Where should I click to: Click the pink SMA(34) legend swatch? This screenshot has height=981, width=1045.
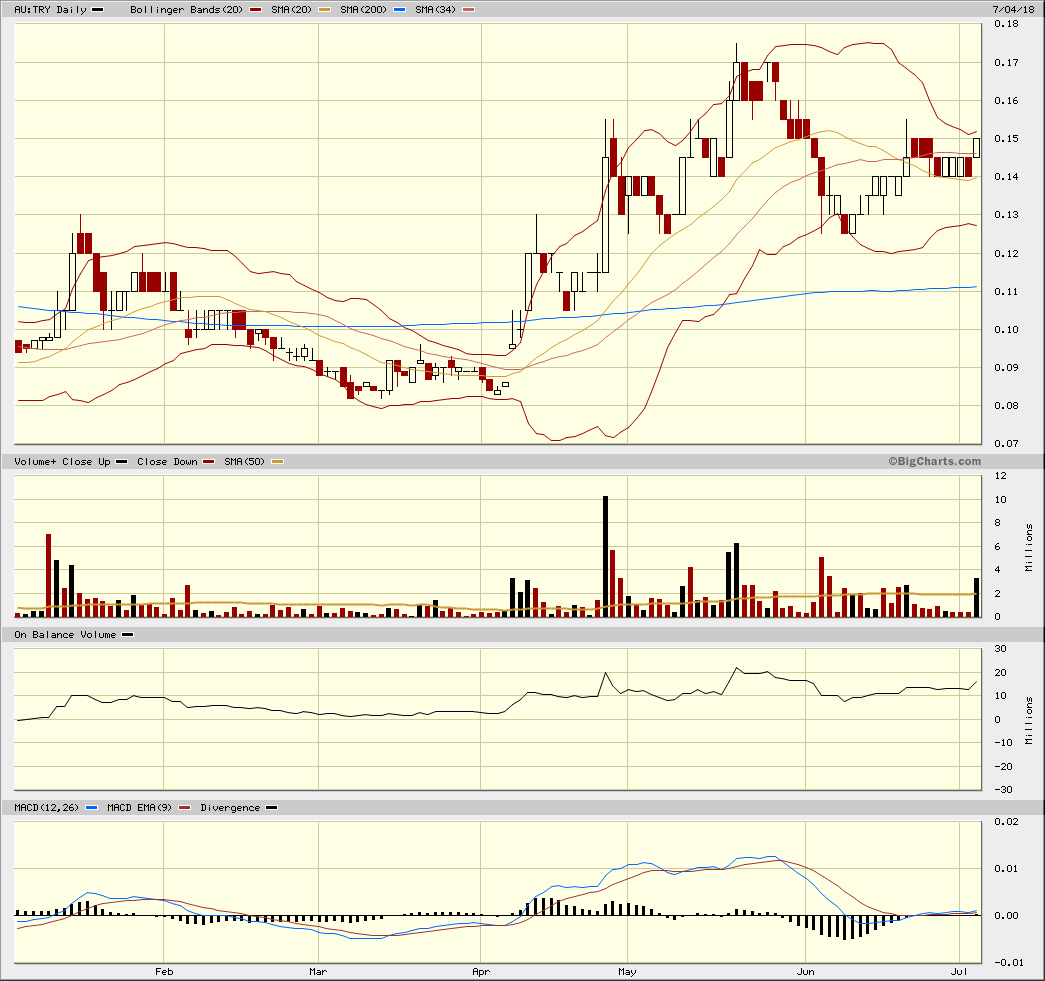[x=468, y=10]
